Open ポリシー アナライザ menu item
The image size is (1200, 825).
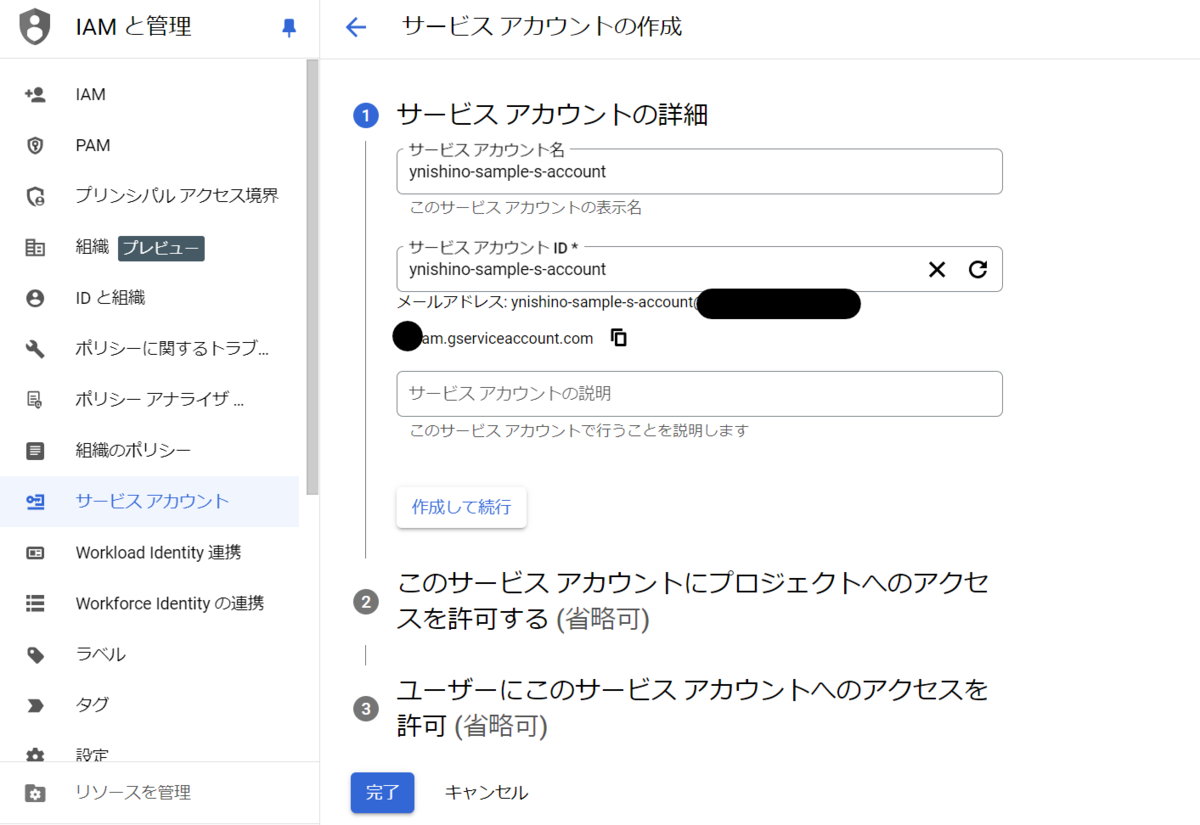click(150, 400)
